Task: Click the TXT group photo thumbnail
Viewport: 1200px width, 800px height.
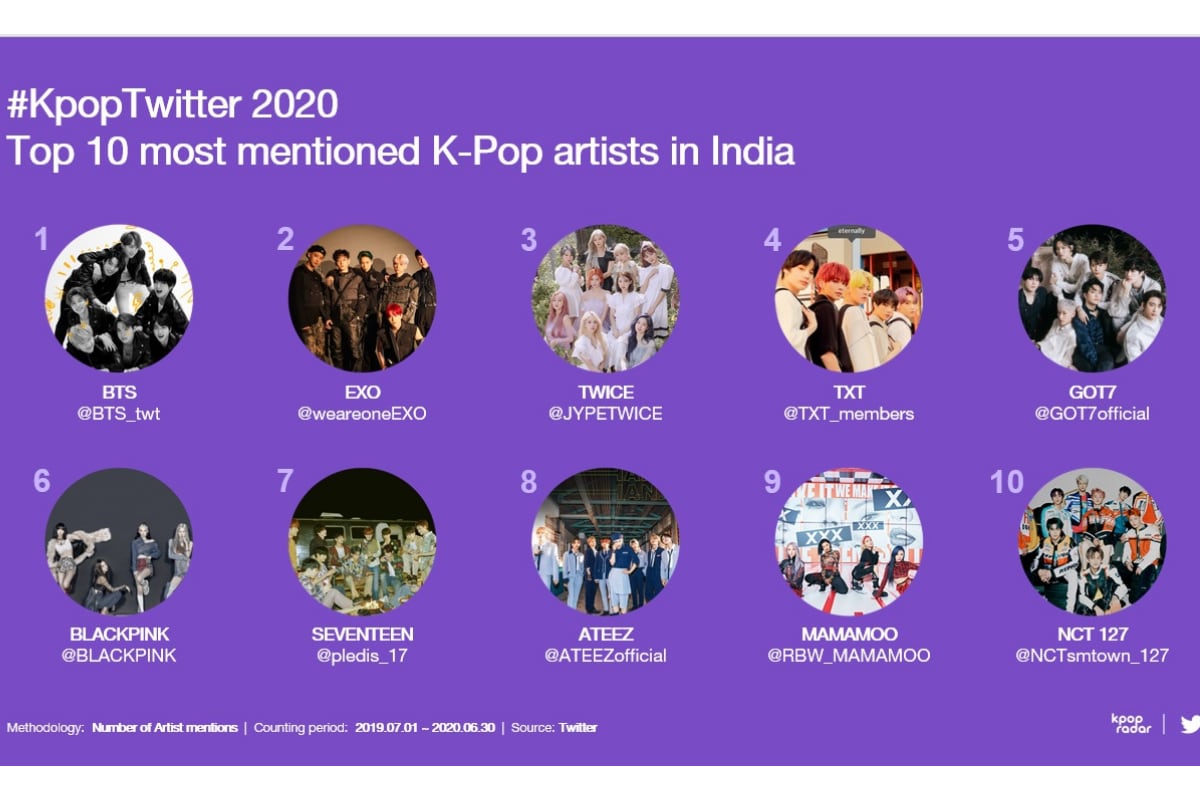Action: (849, 299)
